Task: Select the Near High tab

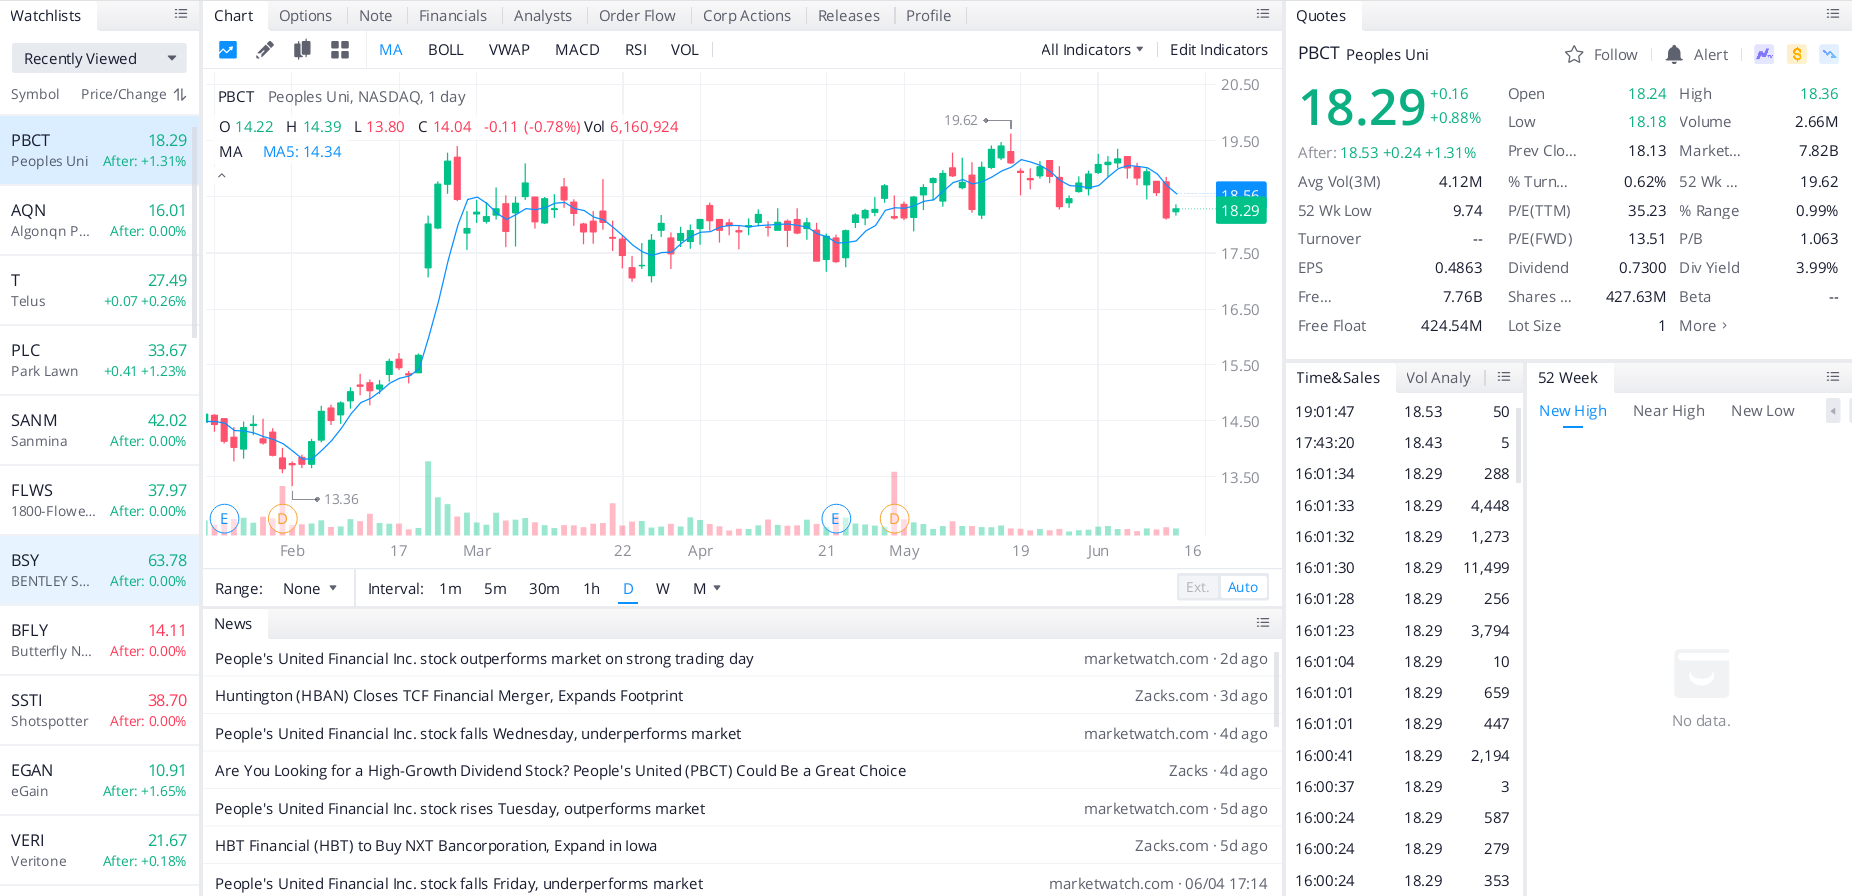Action: coord(1669,411)
